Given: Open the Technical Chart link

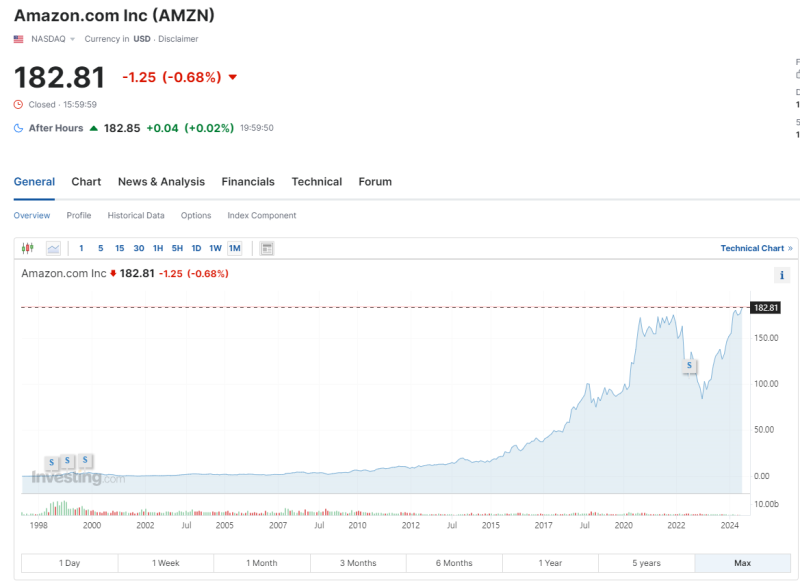Looking at the screenshot, I should (756, 248).
